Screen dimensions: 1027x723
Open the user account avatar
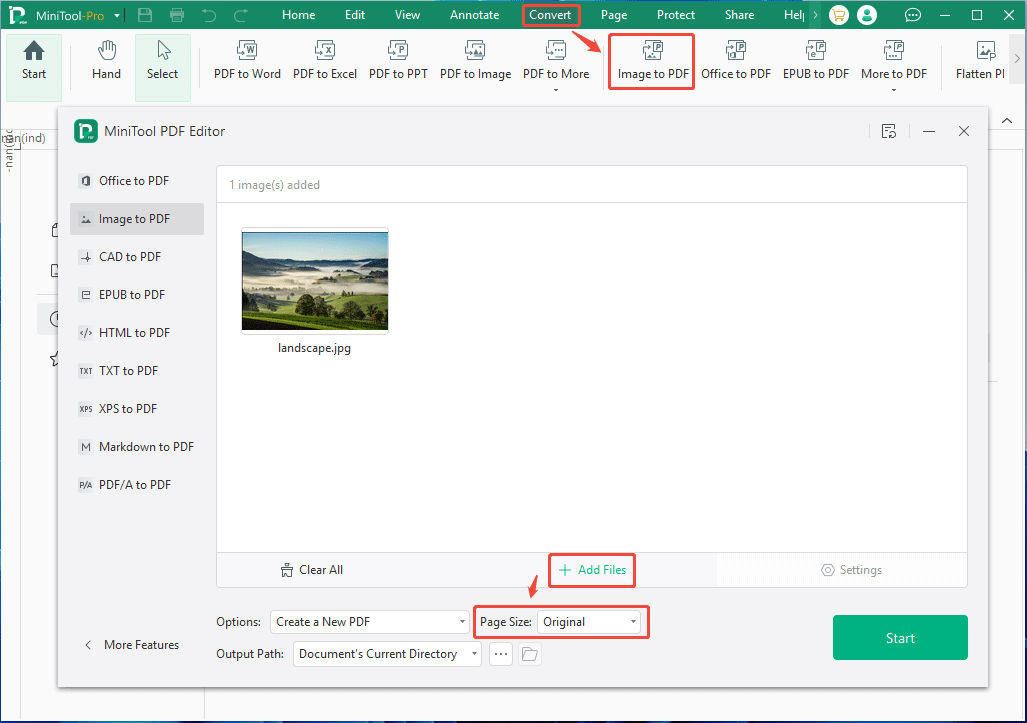point(867,15)
